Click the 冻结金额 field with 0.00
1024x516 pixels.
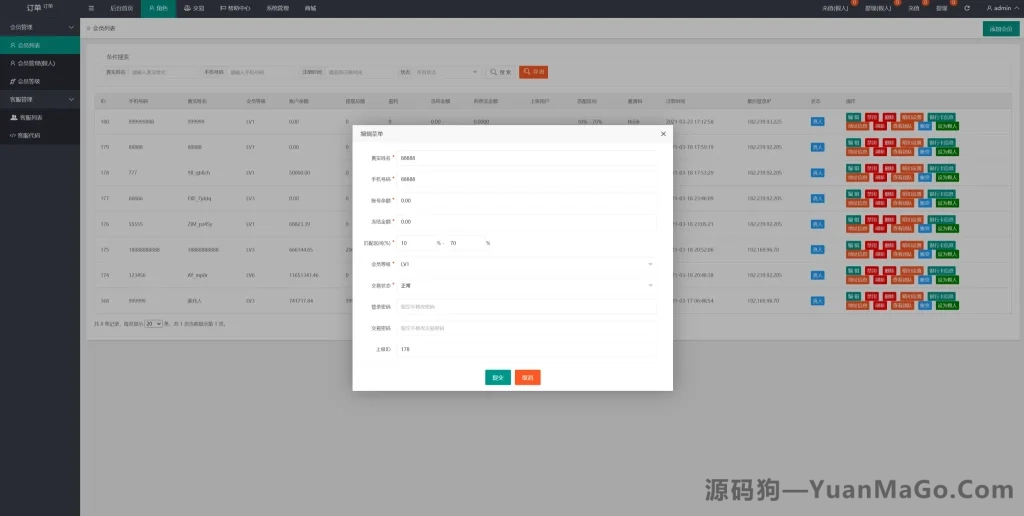(x=526, y=221)
